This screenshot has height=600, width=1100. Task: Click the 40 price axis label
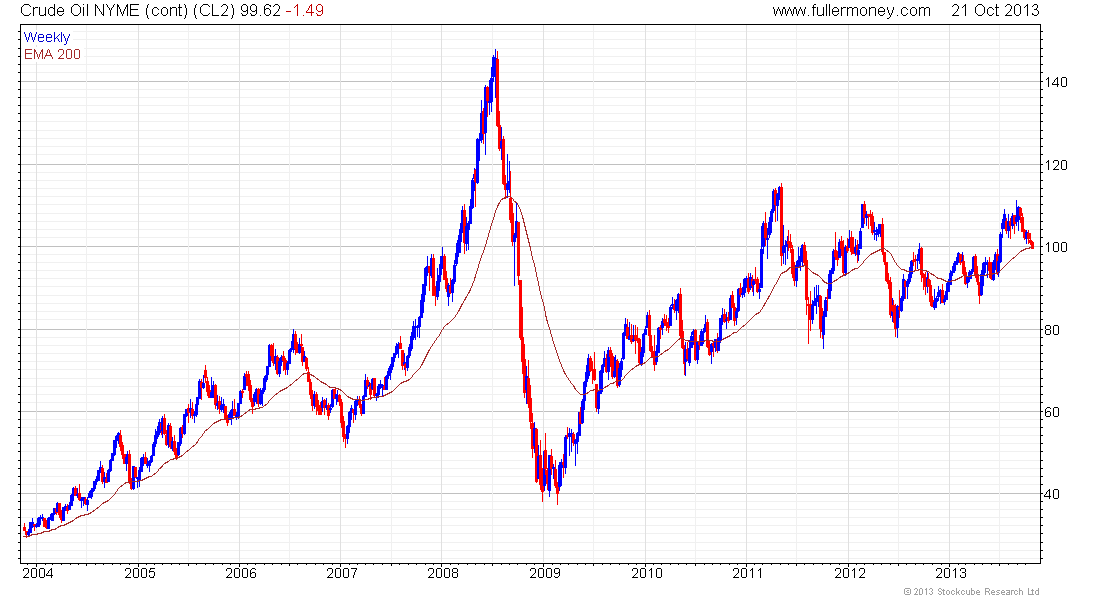pyautogui.click(x=1052, y=494)
